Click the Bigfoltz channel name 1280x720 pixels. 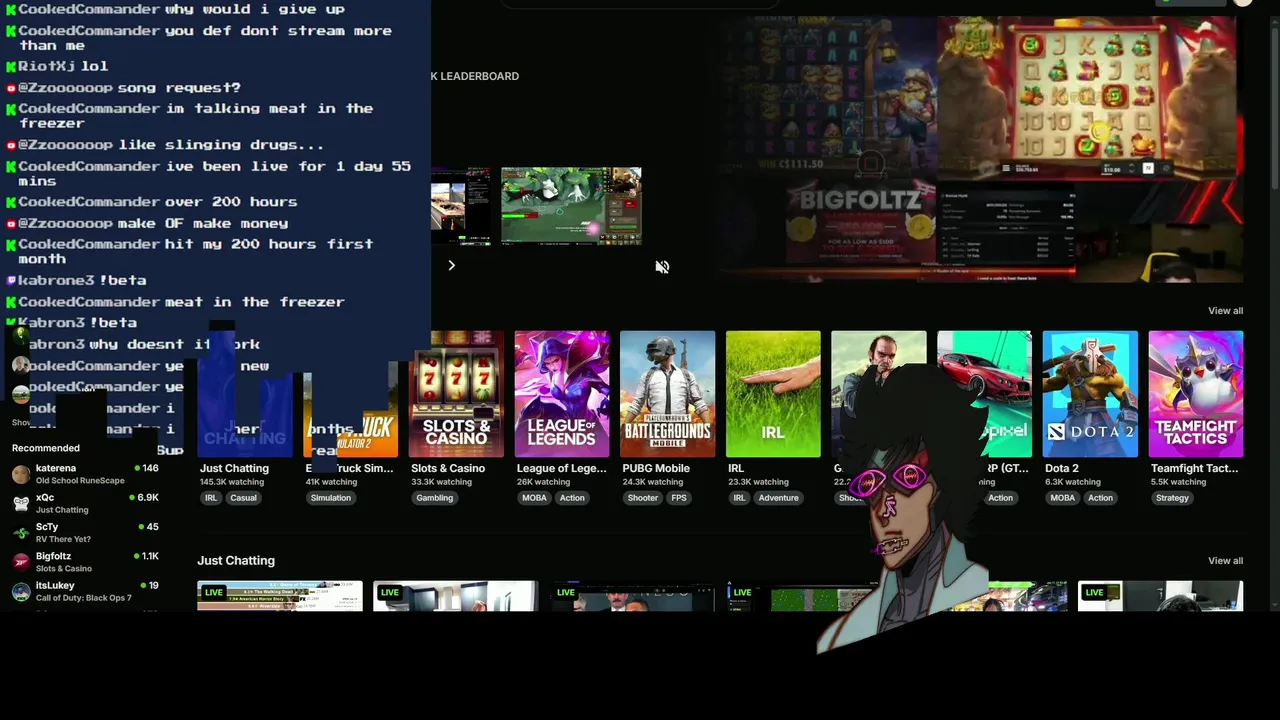click(x=53, y=556)
